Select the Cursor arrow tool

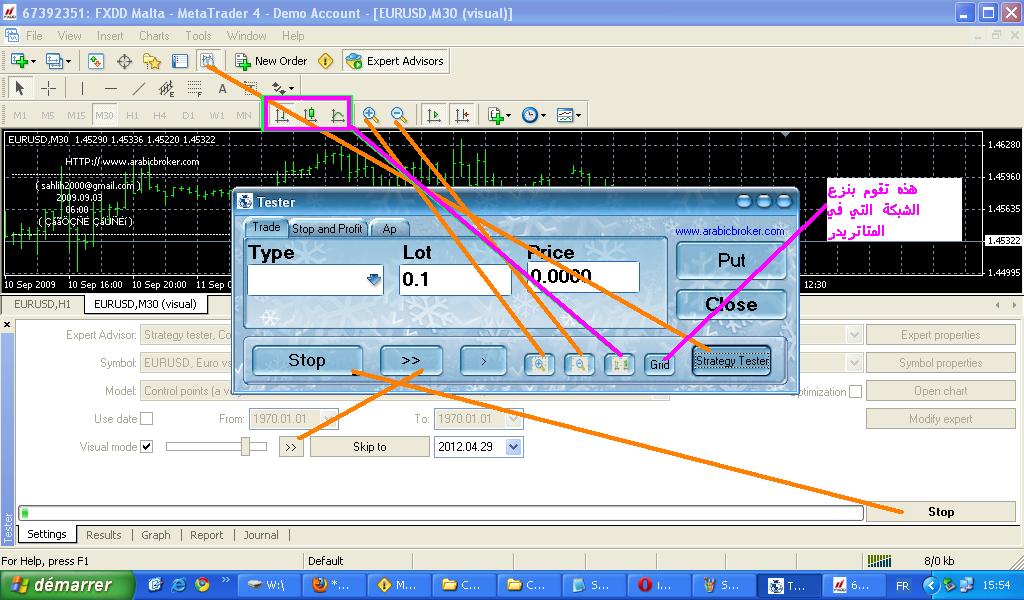pyautogui.click(x=20, y=88)
